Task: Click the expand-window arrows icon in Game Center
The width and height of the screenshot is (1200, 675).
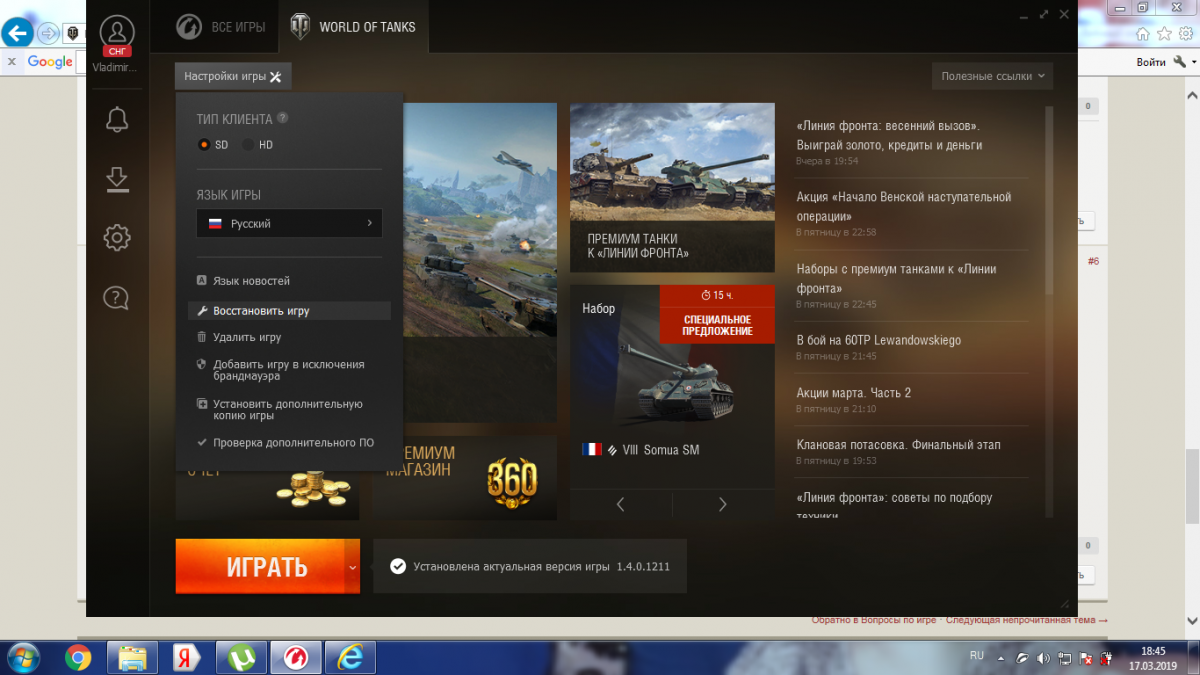Action: [1044, 15]
